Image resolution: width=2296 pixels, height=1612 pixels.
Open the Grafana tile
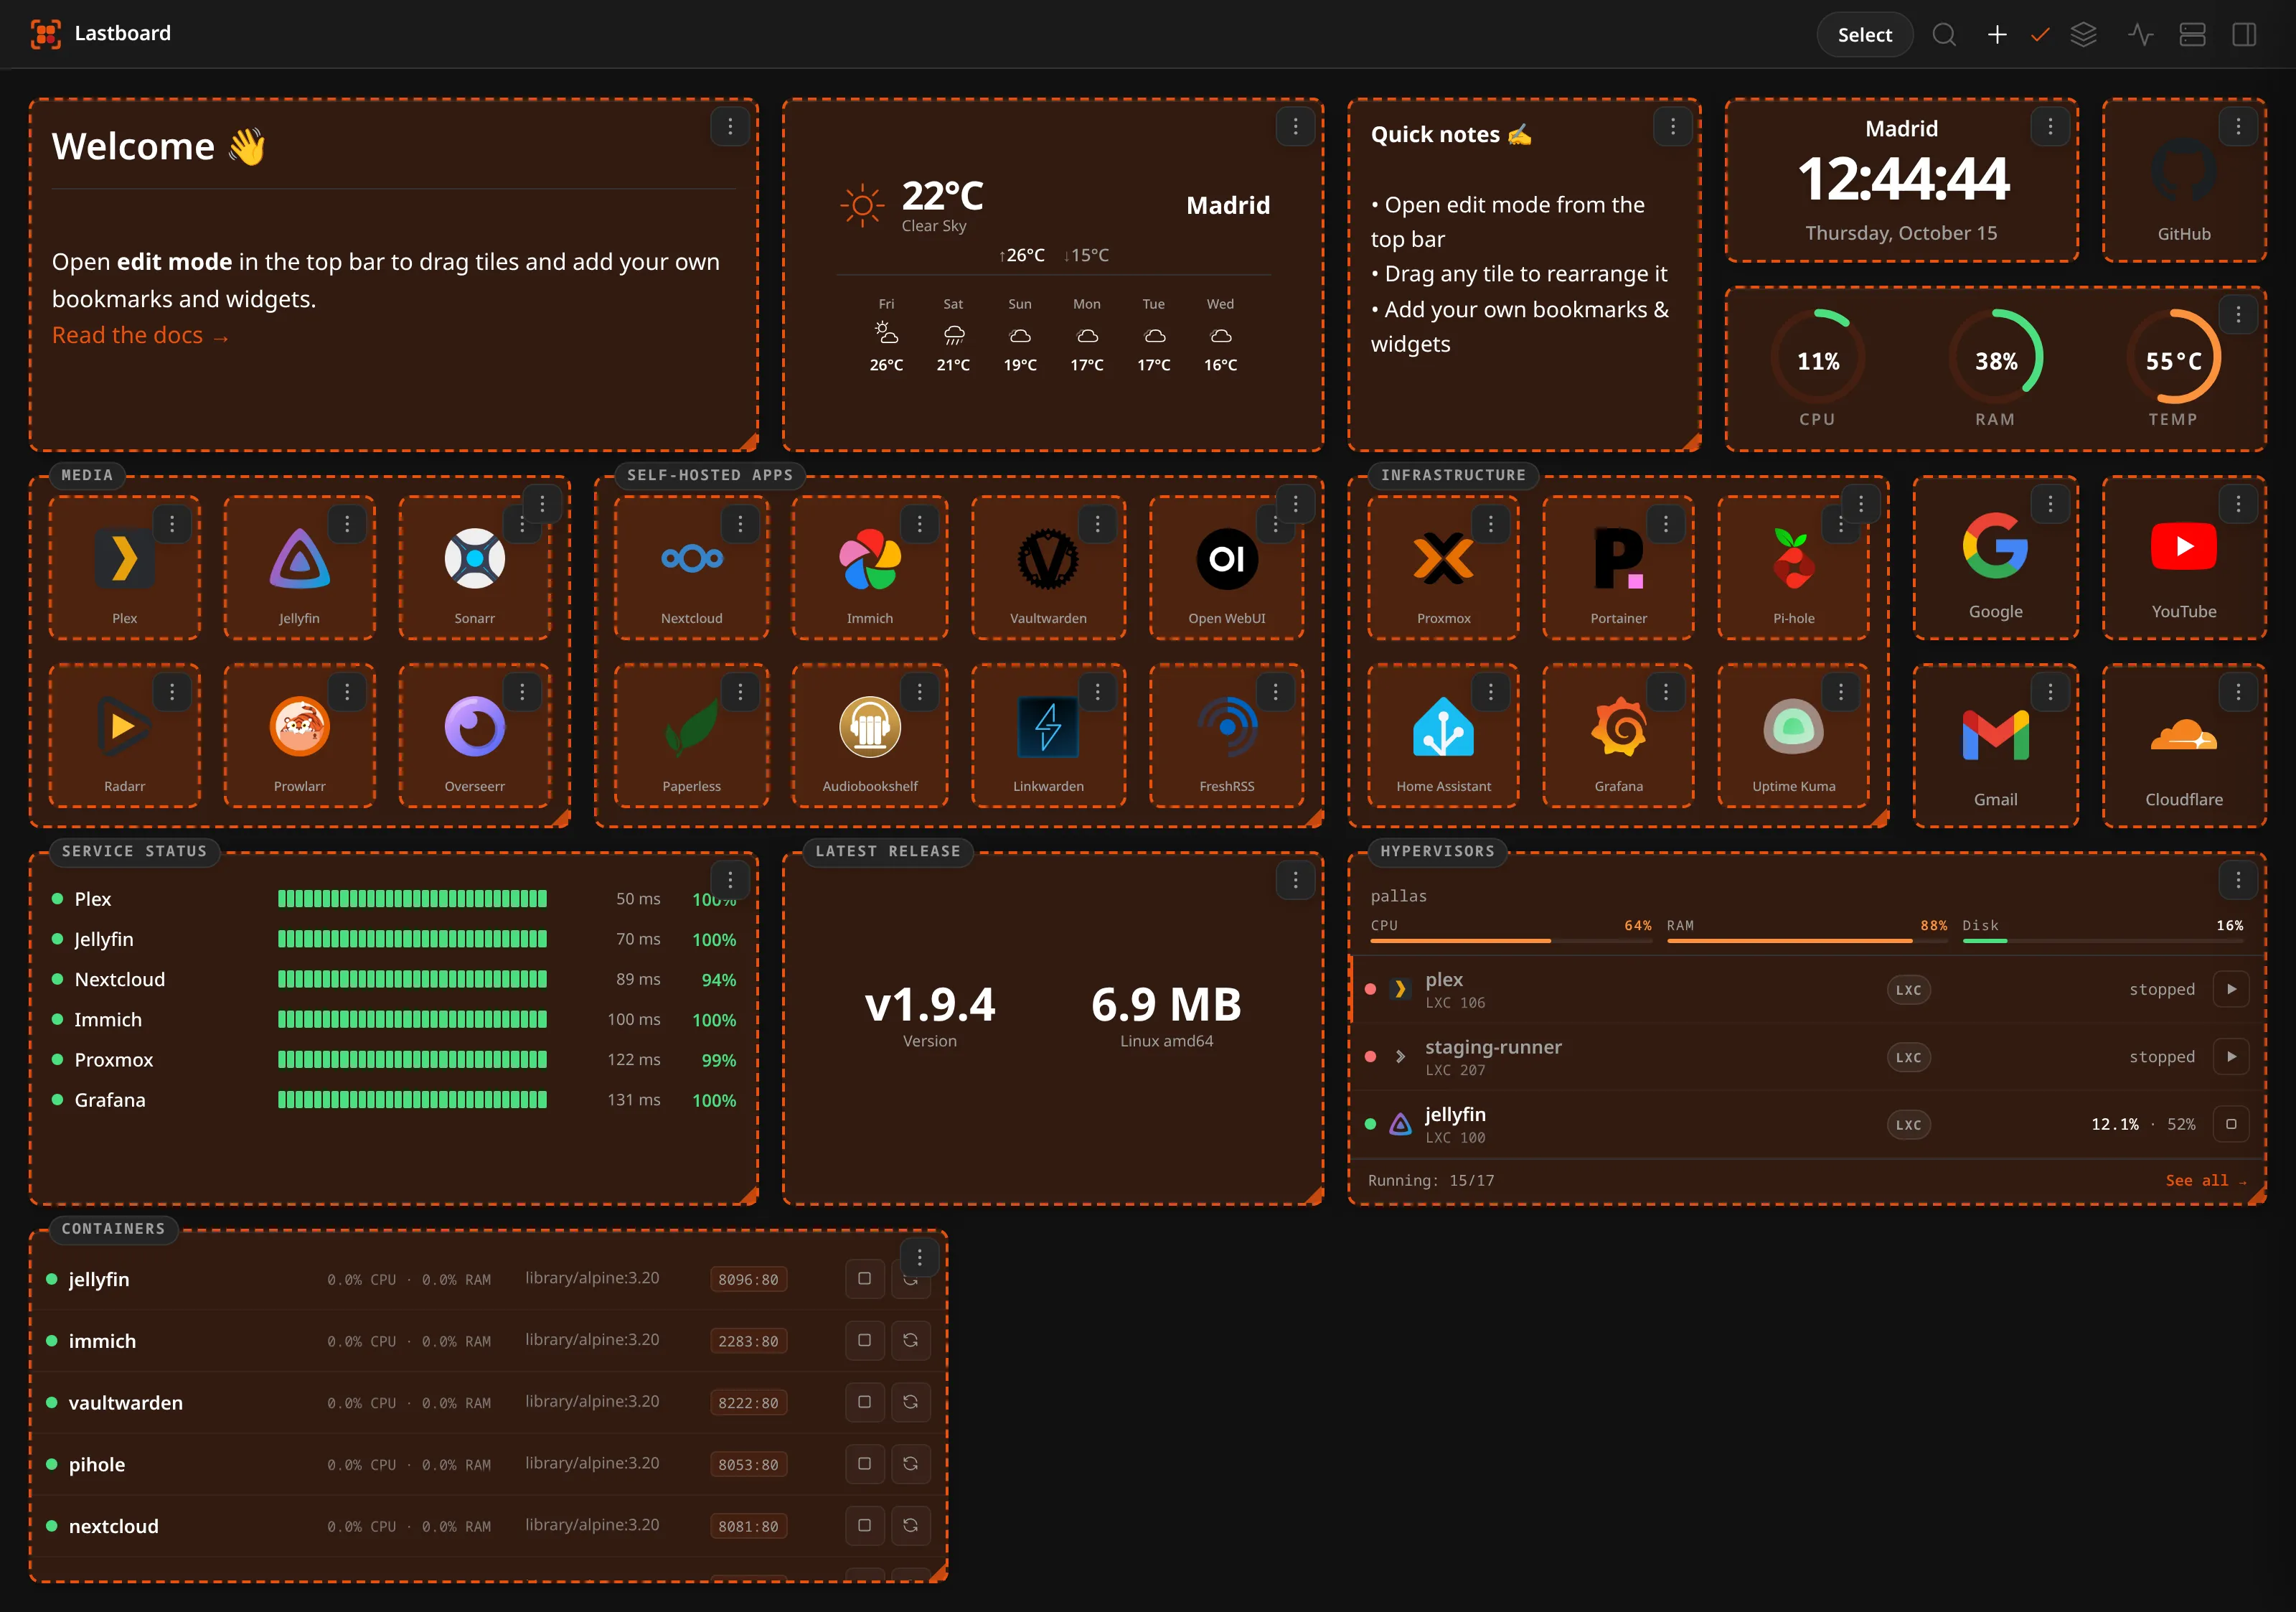coord(1618,736)
